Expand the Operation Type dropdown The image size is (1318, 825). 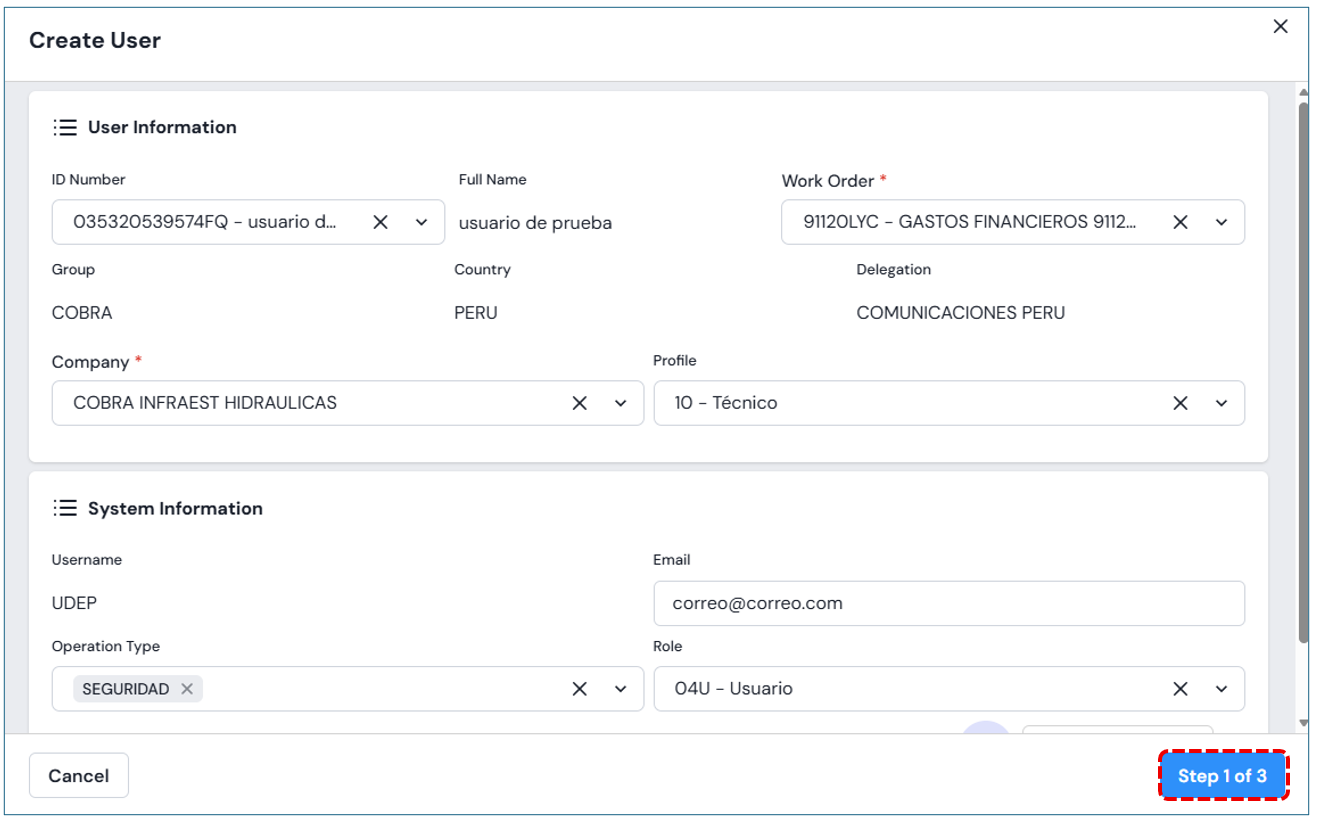pyautogui.click(x=620, y=689)
